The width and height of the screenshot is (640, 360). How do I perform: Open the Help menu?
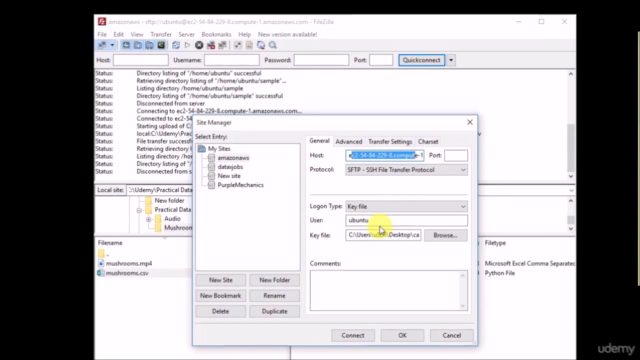(x=244, y=34)
